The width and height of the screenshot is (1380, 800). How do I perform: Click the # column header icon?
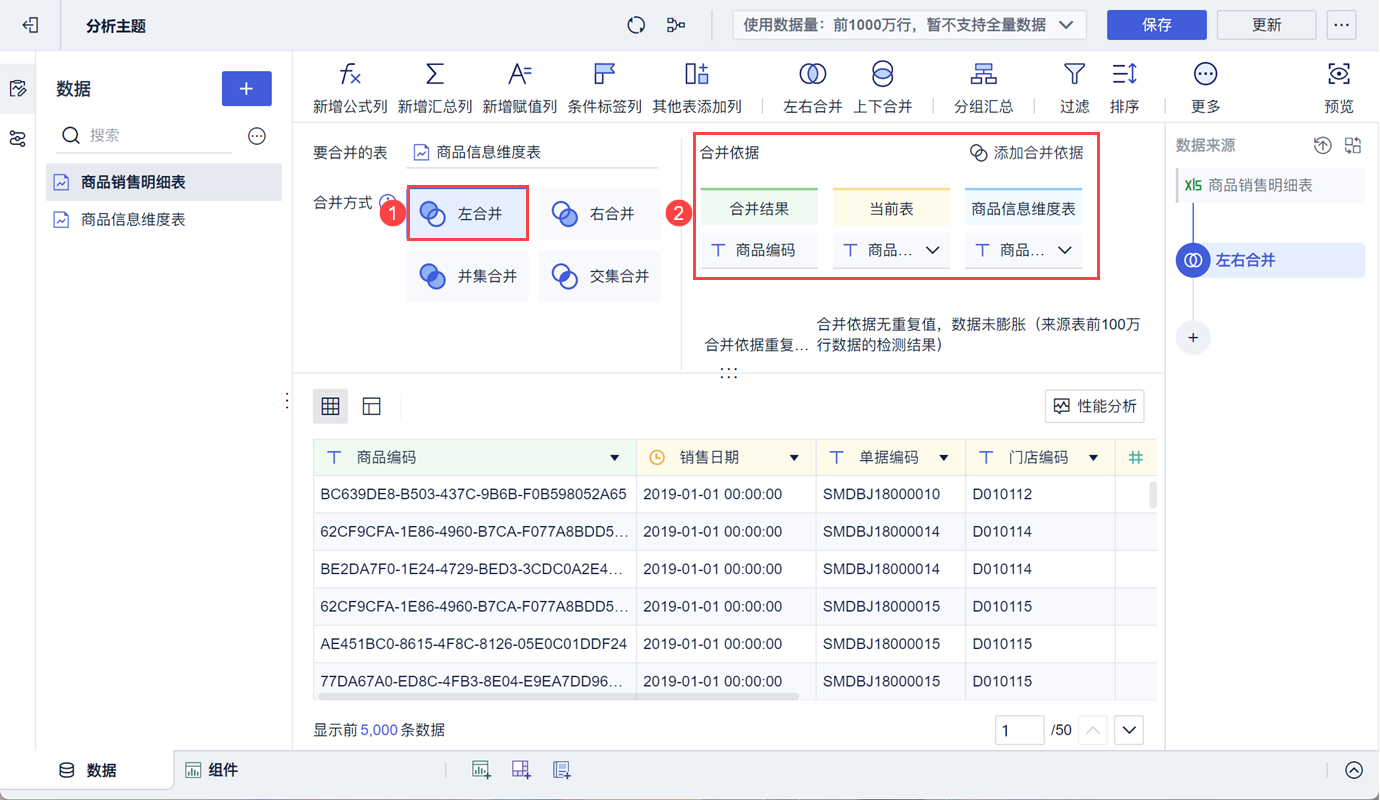1136,458
